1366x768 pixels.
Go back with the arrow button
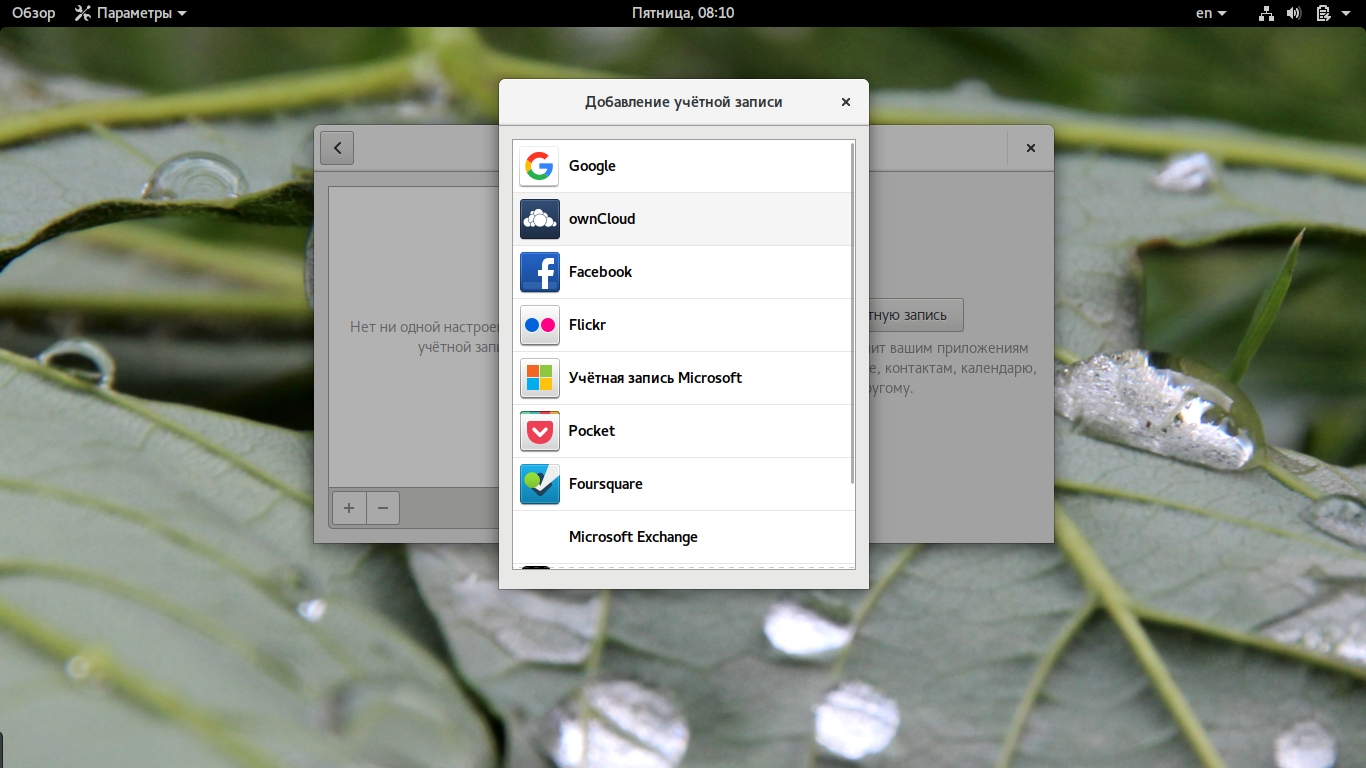[337, 148]
